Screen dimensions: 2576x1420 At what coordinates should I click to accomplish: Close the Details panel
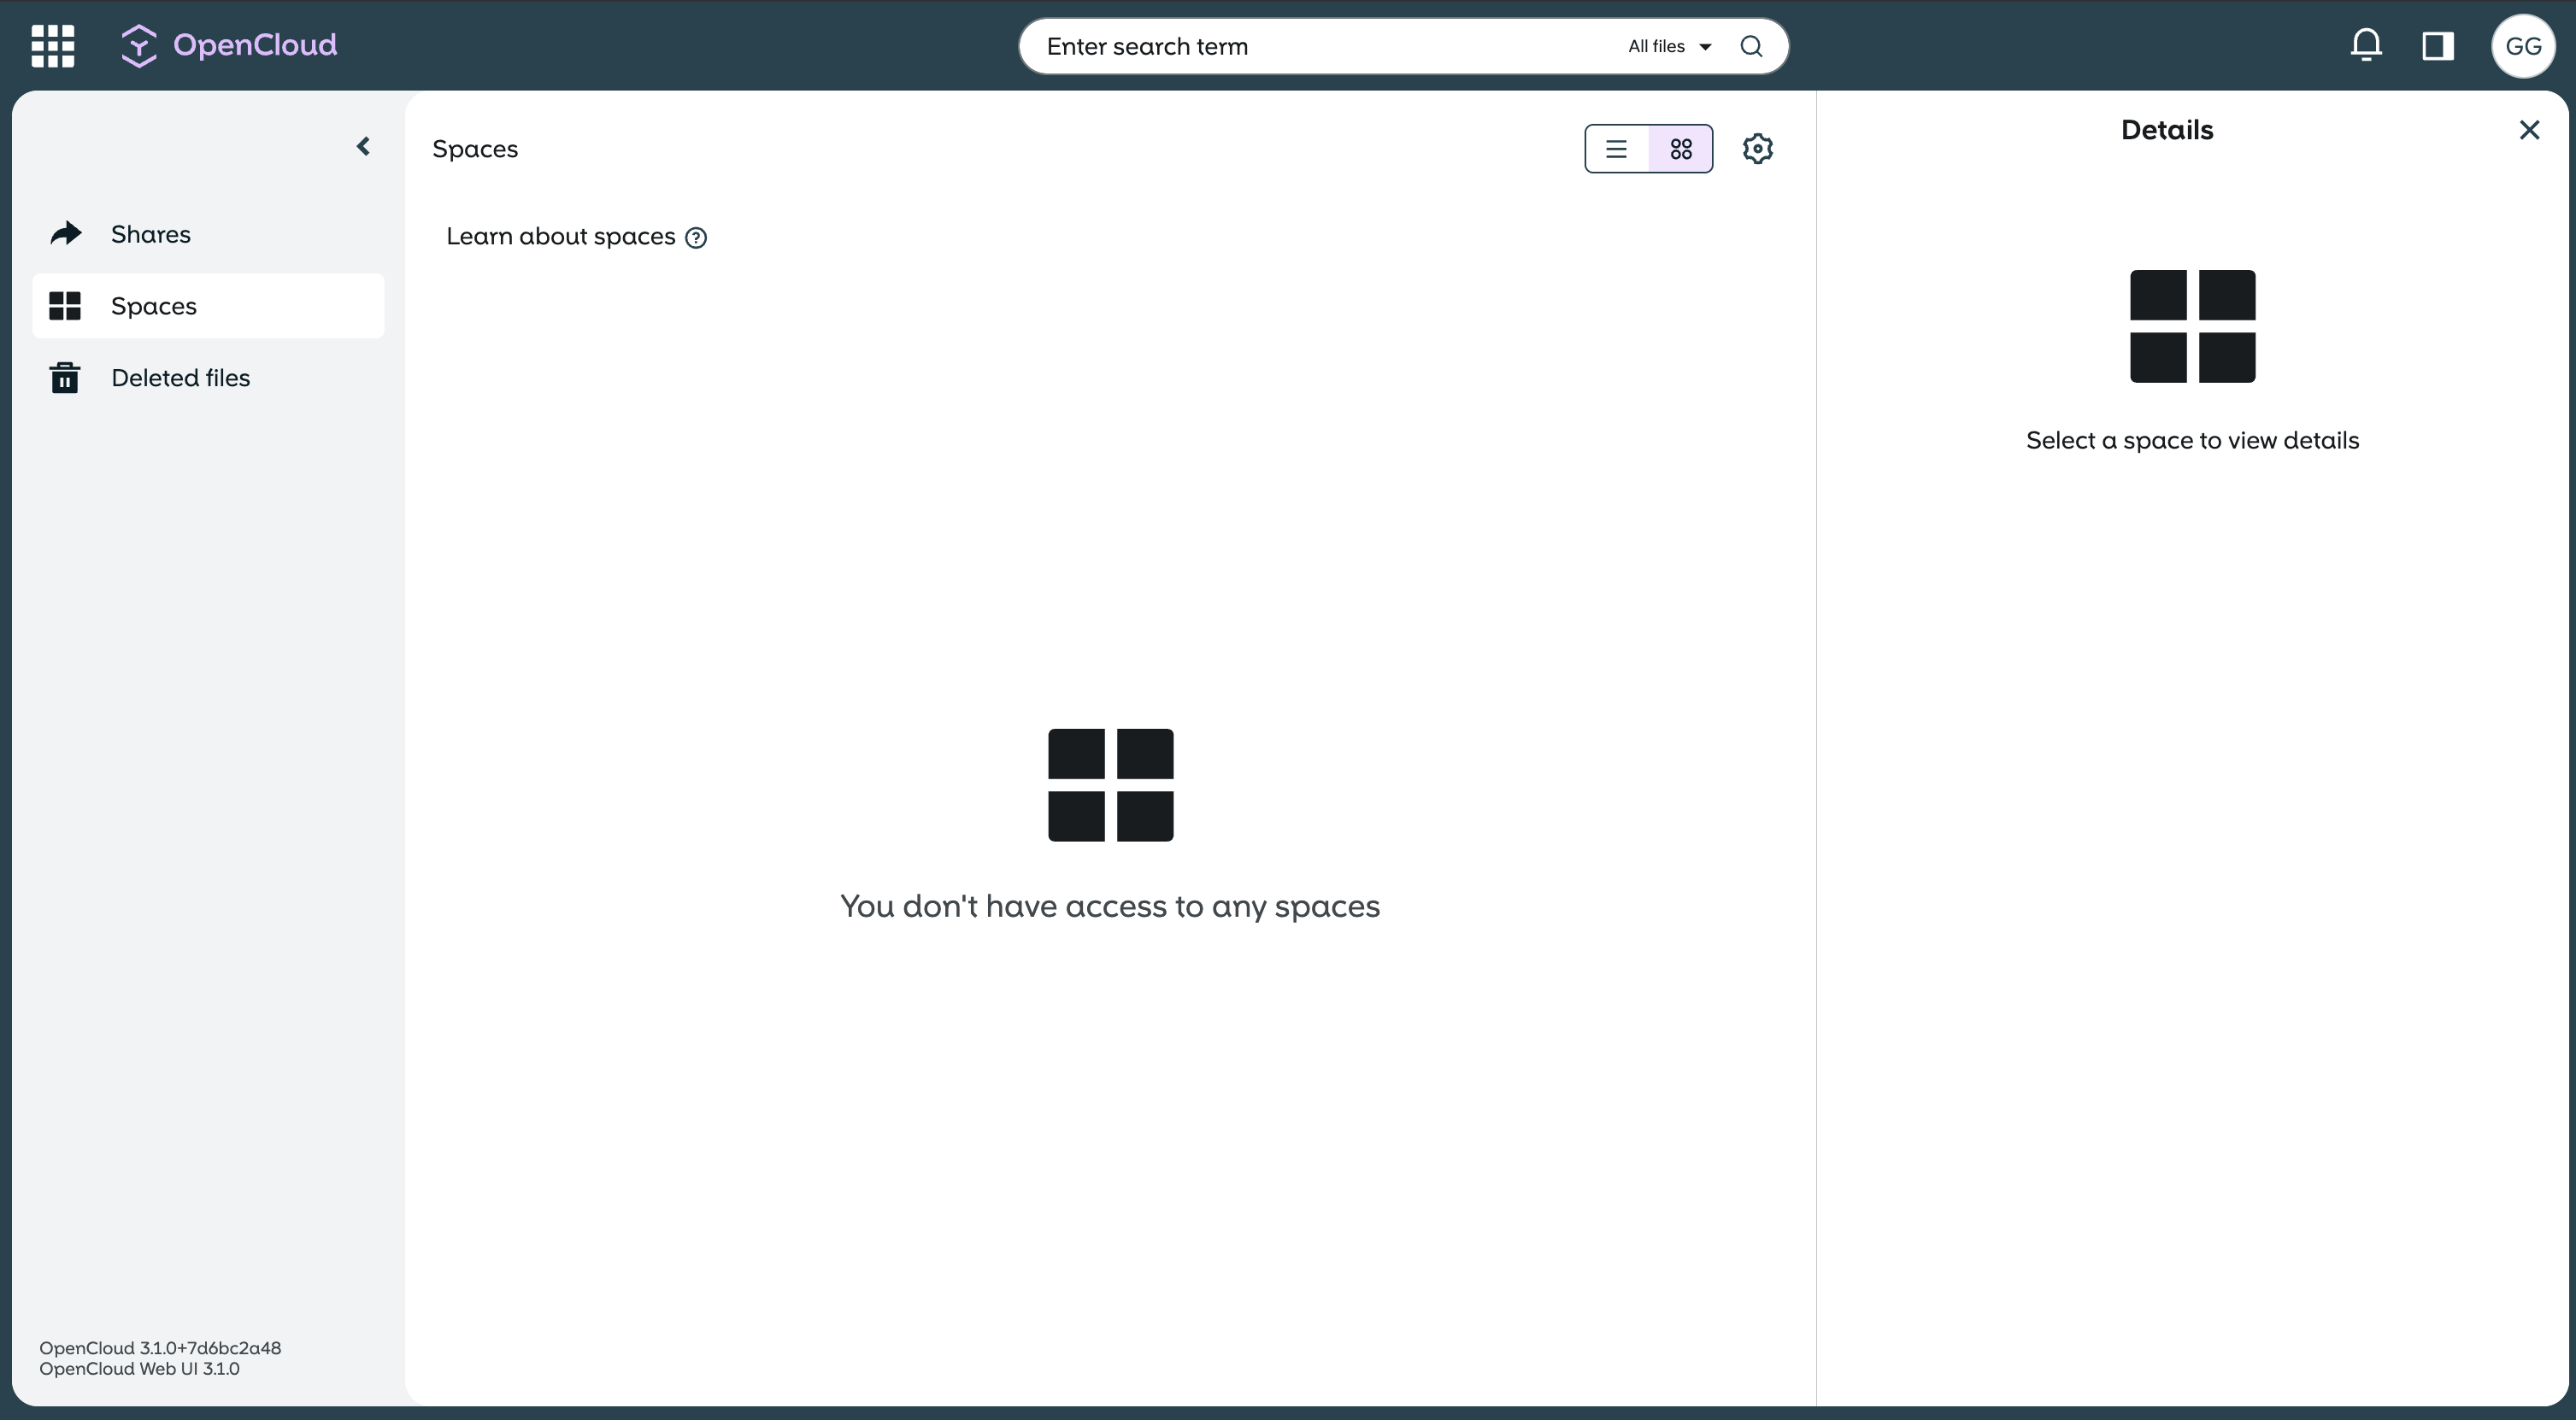point(2529,130)
